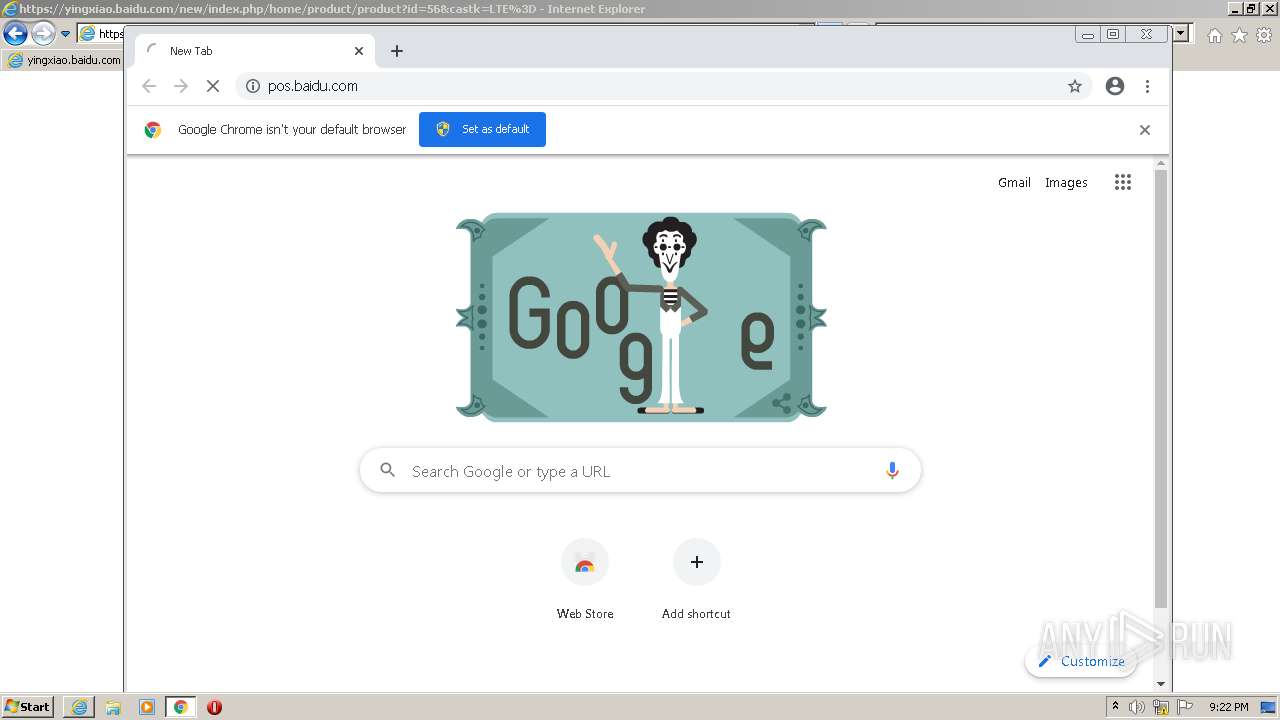Open the network tray icon
This screenshot has width=1280, height=720.
click(x=1161, y=707)
